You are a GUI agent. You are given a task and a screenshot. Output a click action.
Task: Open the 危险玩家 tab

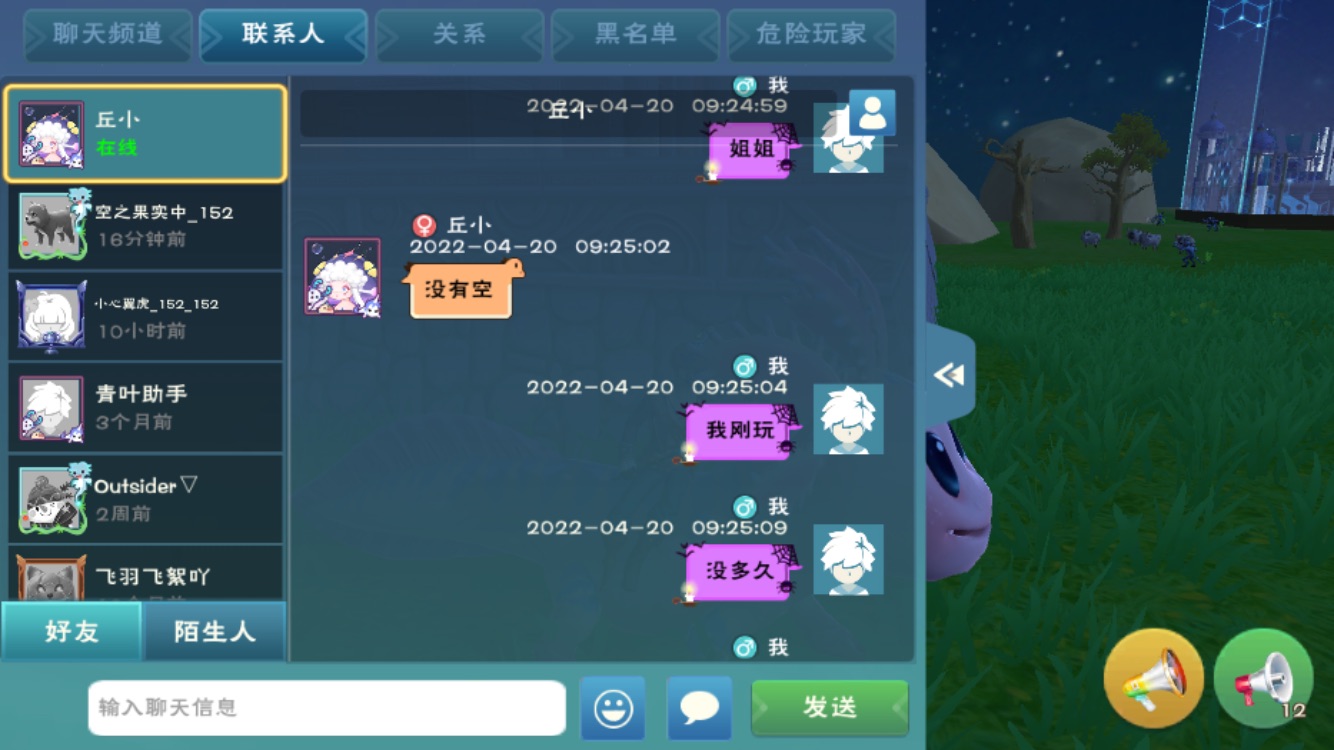click(811, 35)
